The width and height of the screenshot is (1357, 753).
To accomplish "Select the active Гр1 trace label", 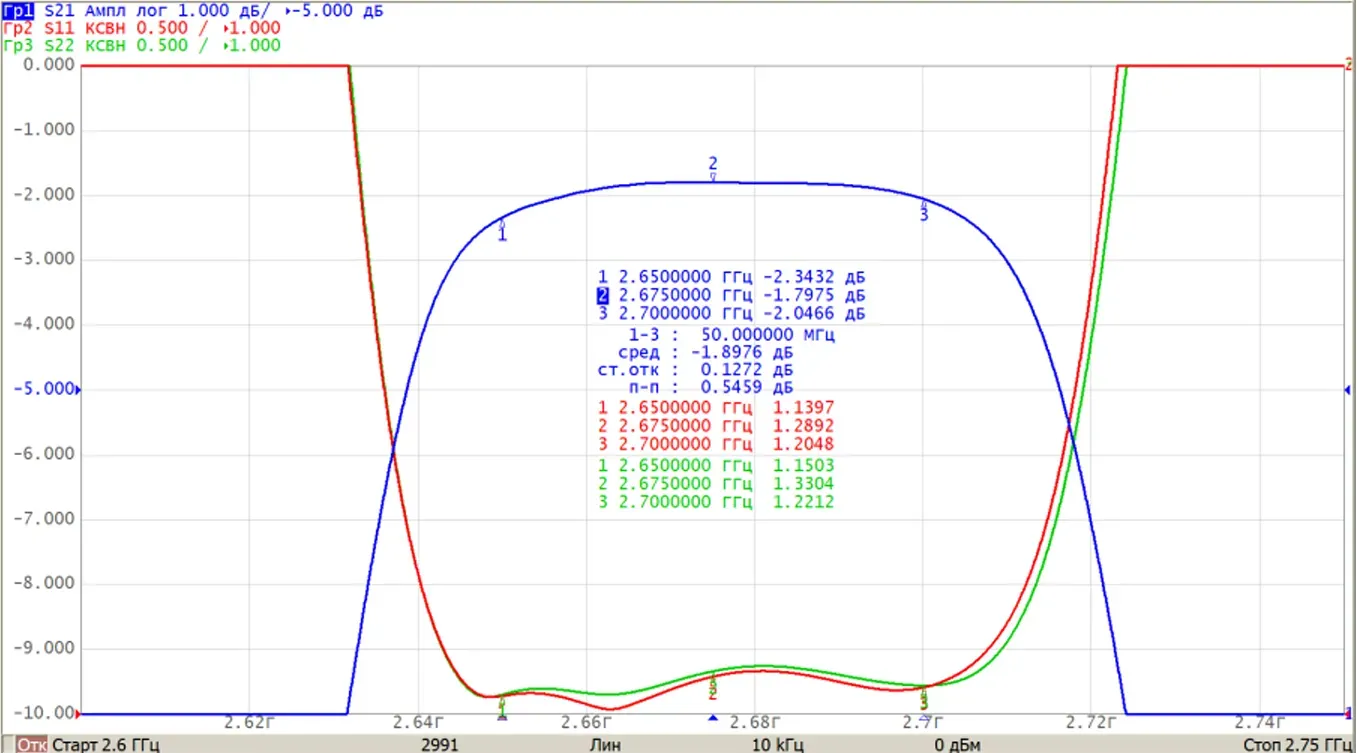I will coord(17,11).
